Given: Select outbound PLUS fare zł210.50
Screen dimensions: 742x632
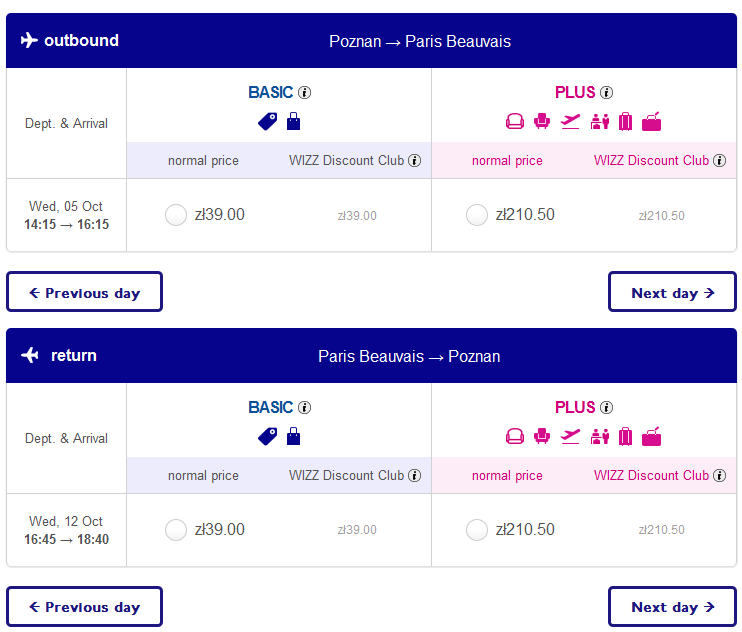Looking at the screenshot, I should (477, 215).
